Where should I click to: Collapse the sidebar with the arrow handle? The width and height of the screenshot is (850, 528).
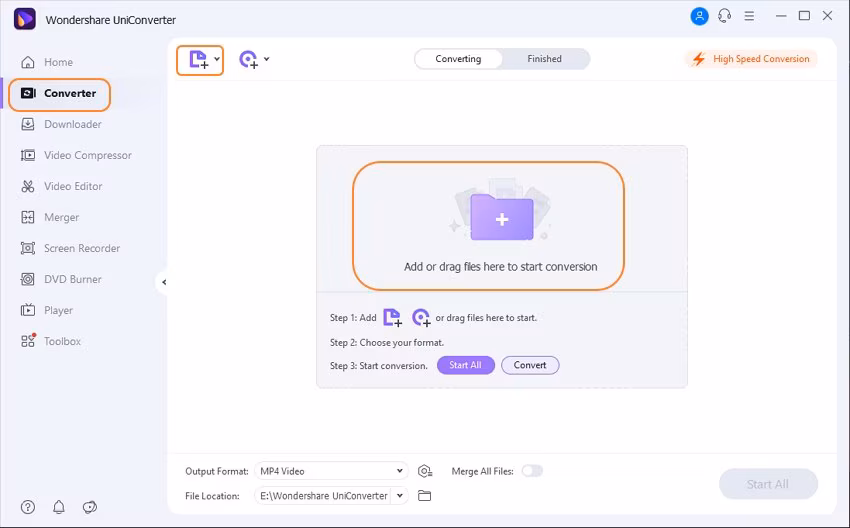click(163, 282)
